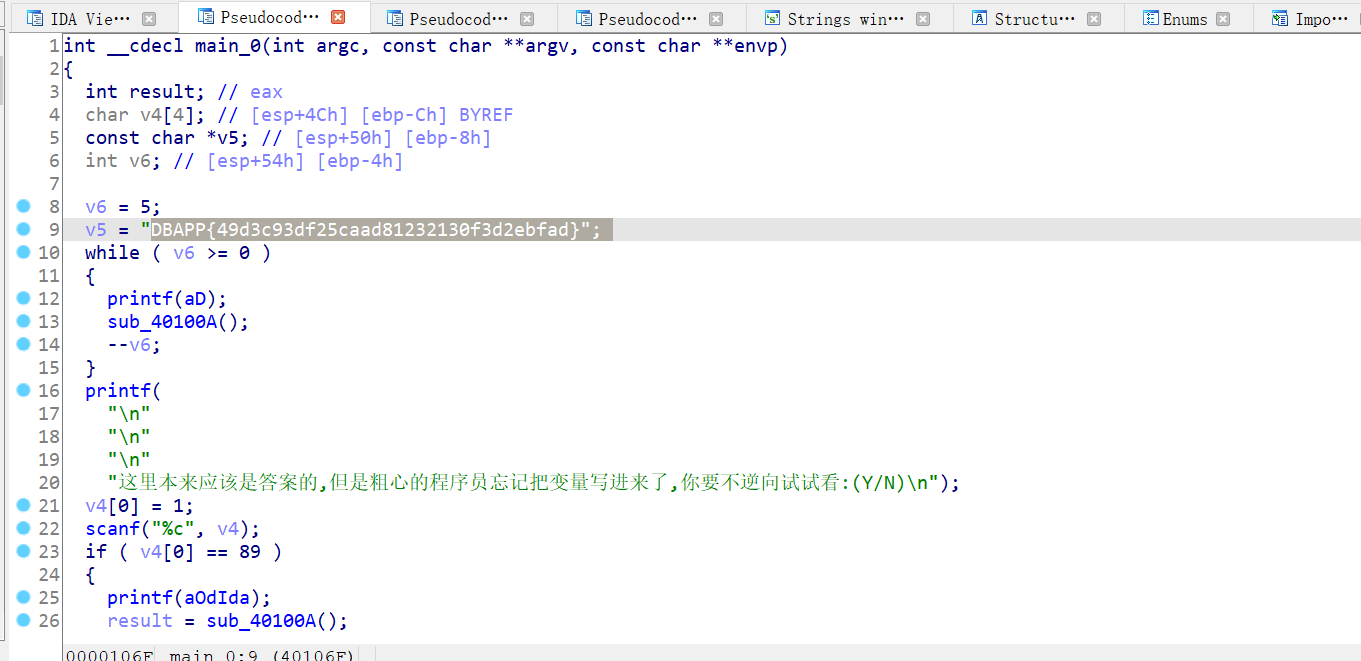Switch to the Enums tab
Image resolution: width=1361 pixels, height=661 pixels.
pos(1185,19)
